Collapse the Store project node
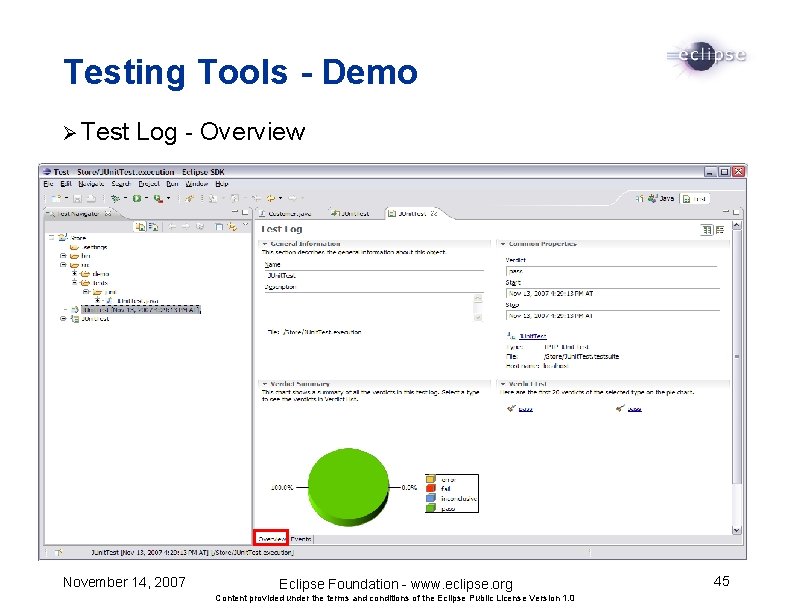 pyautogui.click(x=52, y=237)
